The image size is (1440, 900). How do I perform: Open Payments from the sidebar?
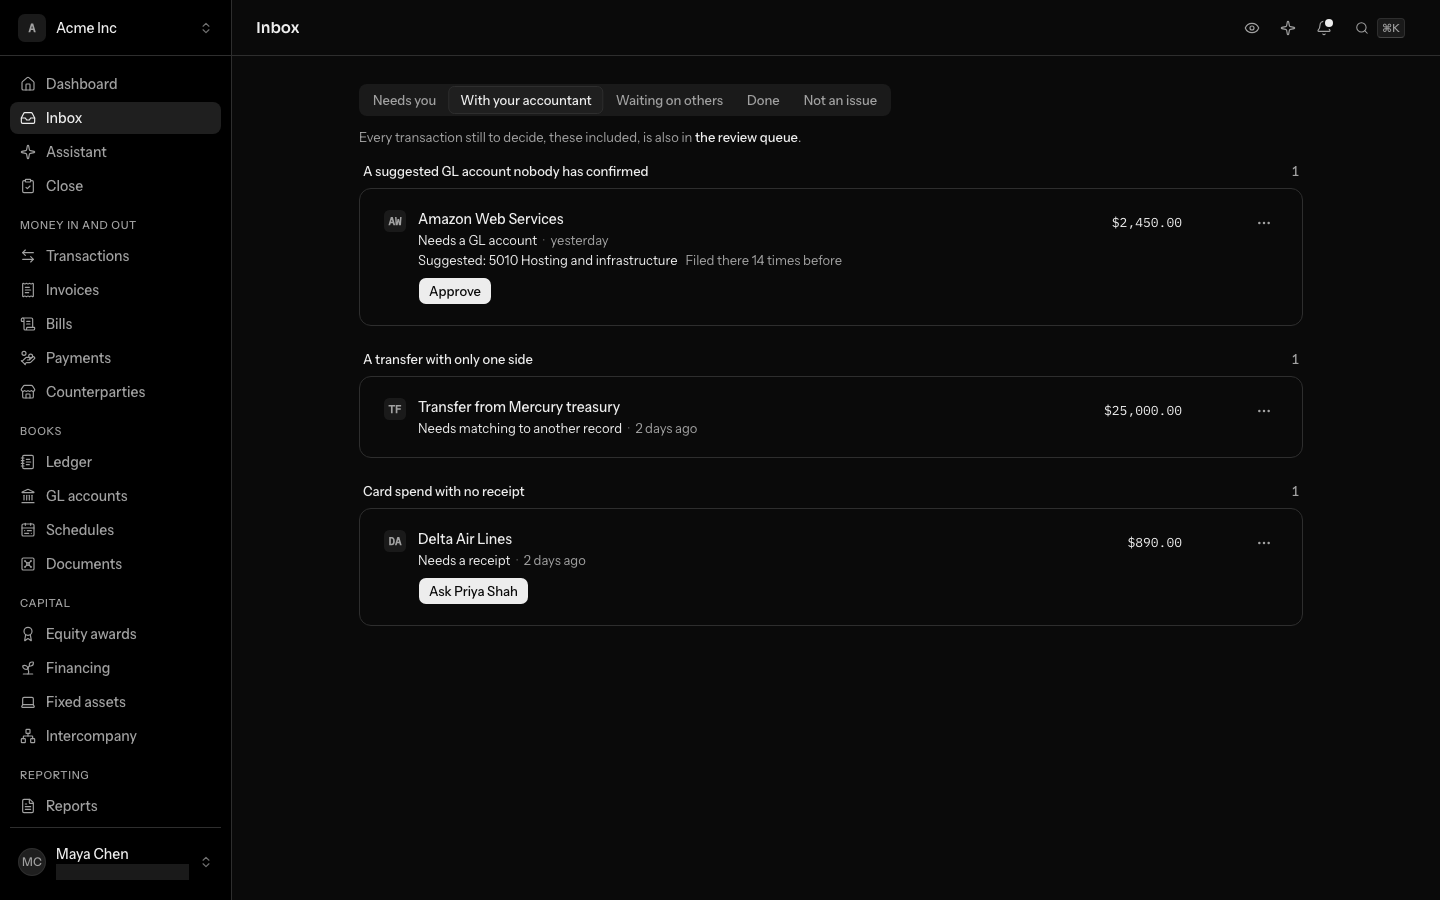click(115, 358)
